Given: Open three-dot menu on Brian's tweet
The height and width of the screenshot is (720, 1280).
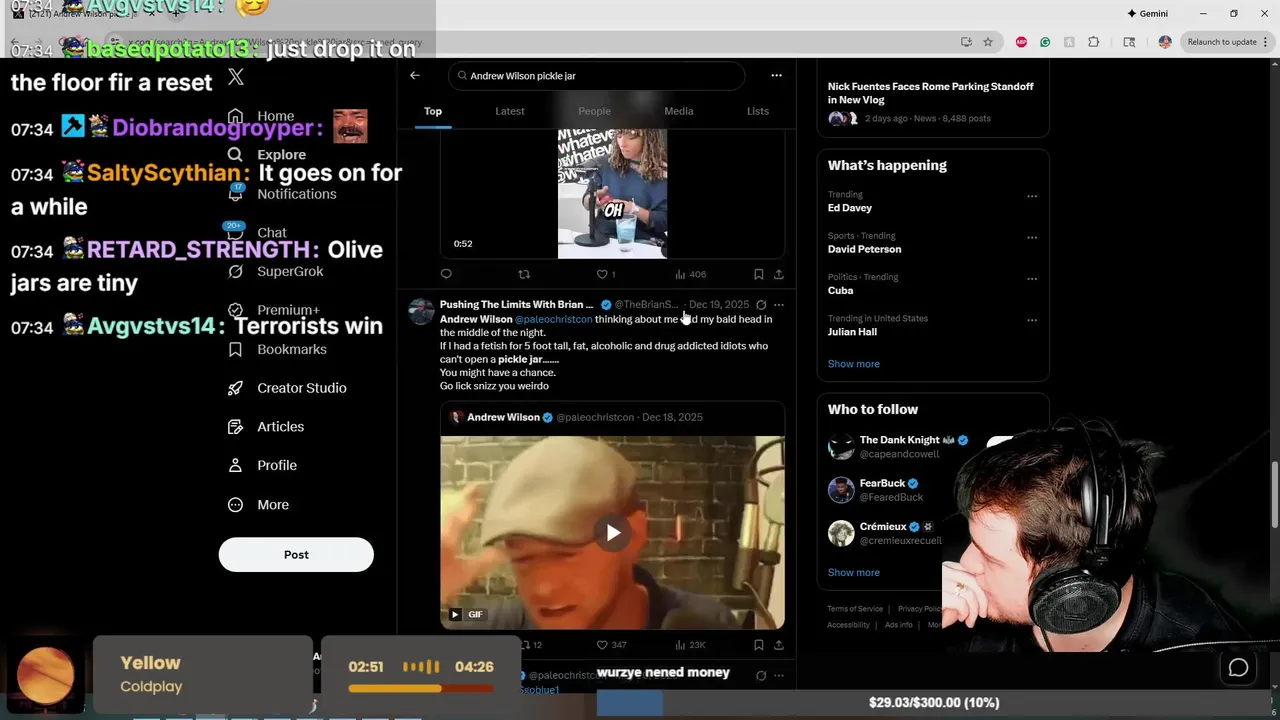Looking at the screenshot, I should pyautogui.click(x=779, y=305).
